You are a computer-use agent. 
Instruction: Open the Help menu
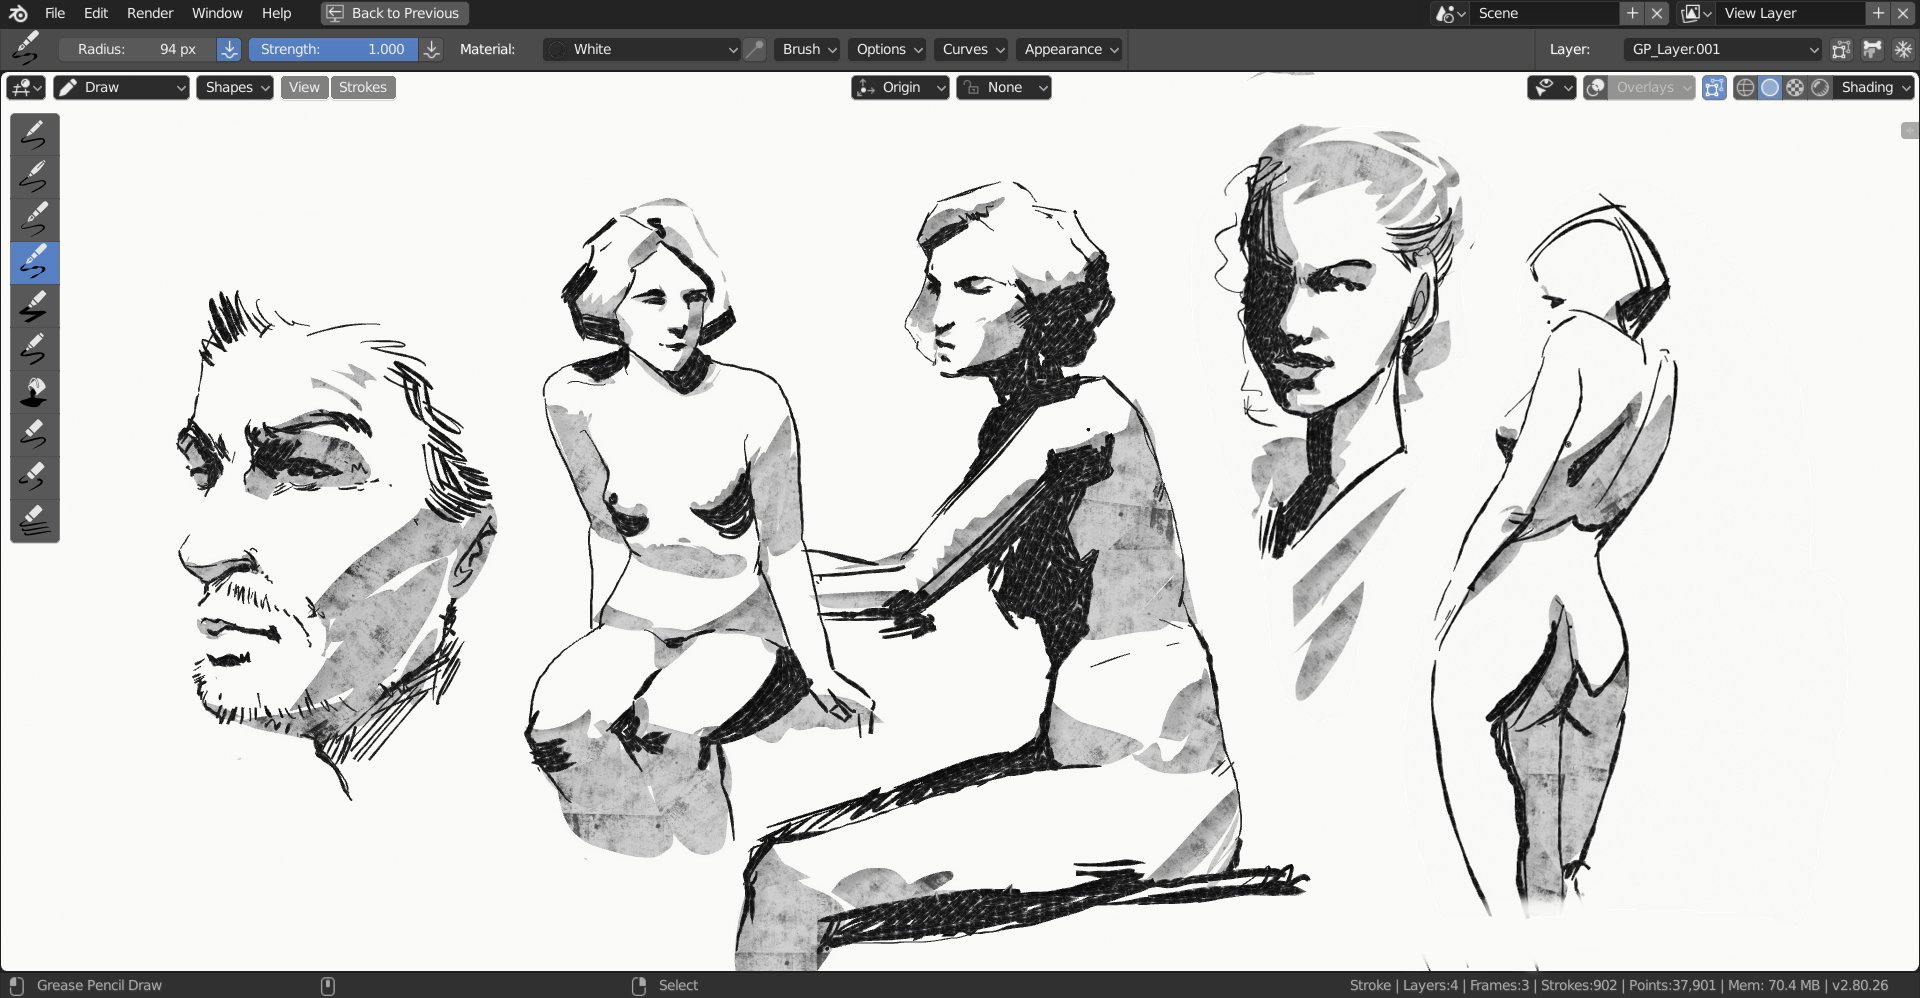click(276, 13)
